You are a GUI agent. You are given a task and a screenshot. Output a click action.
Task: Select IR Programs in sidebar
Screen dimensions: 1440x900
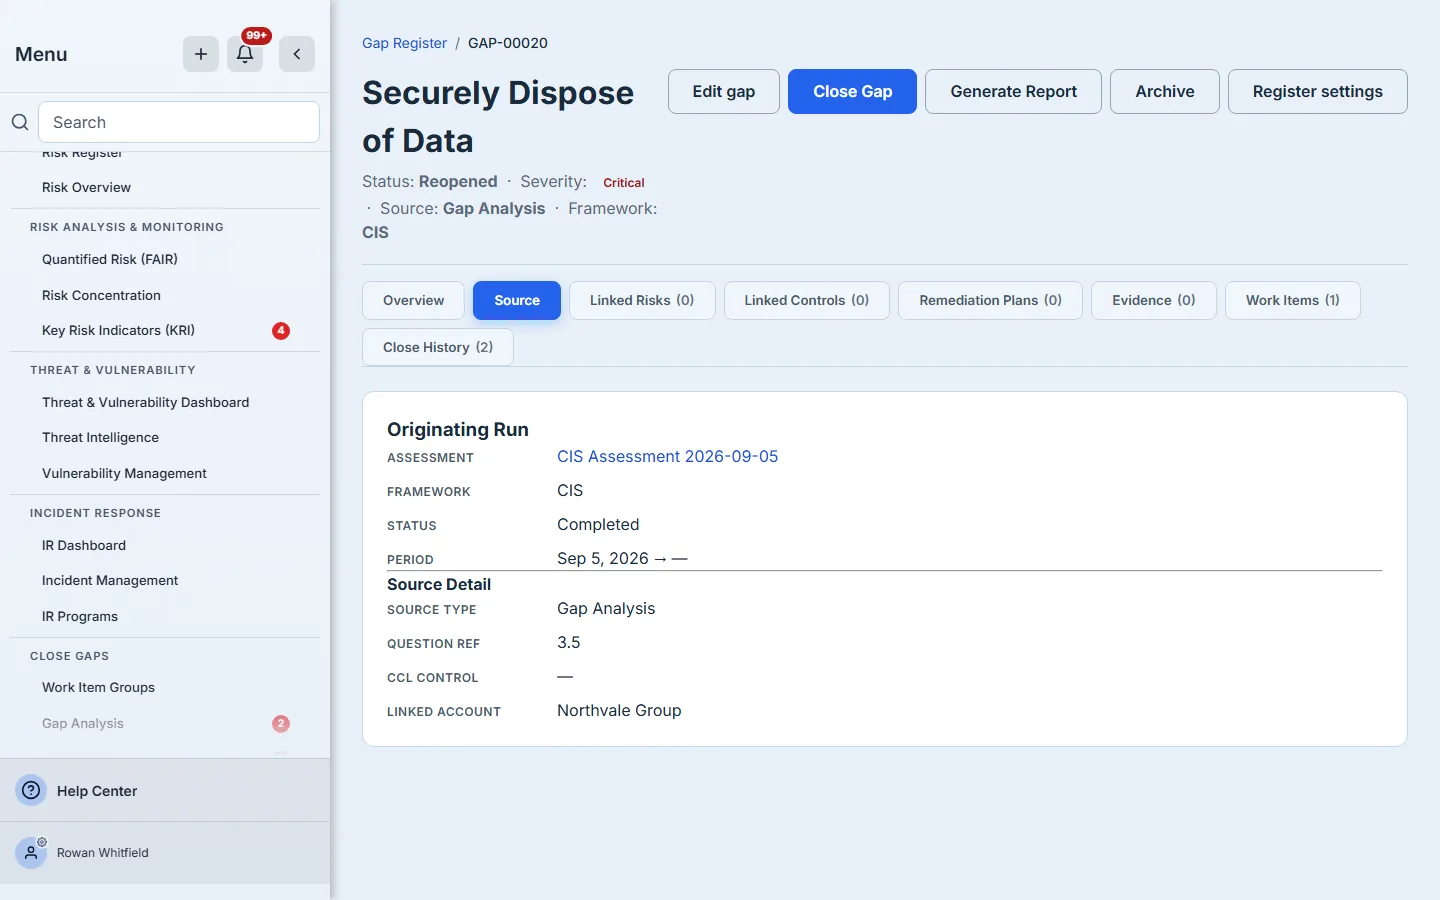click(80, 616)
